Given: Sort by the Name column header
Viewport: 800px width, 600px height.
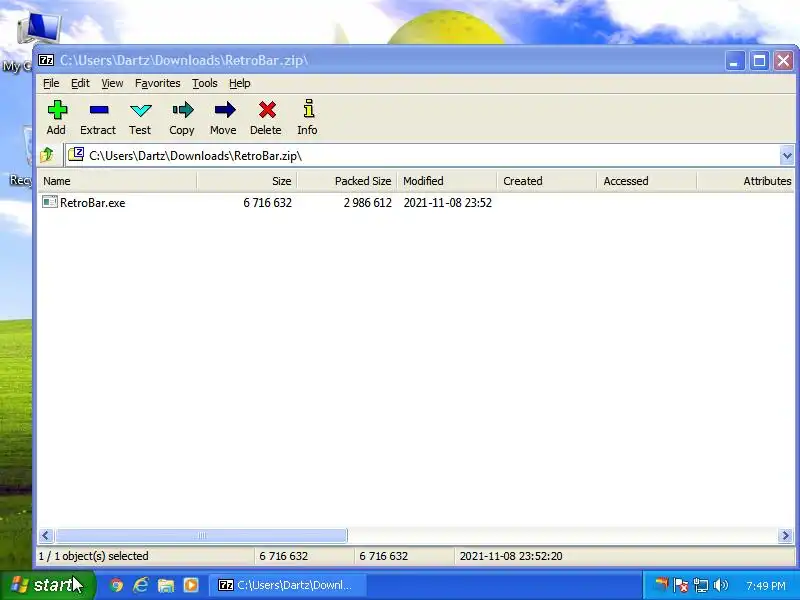Looking at the screenshot, I should pos(117,181).
